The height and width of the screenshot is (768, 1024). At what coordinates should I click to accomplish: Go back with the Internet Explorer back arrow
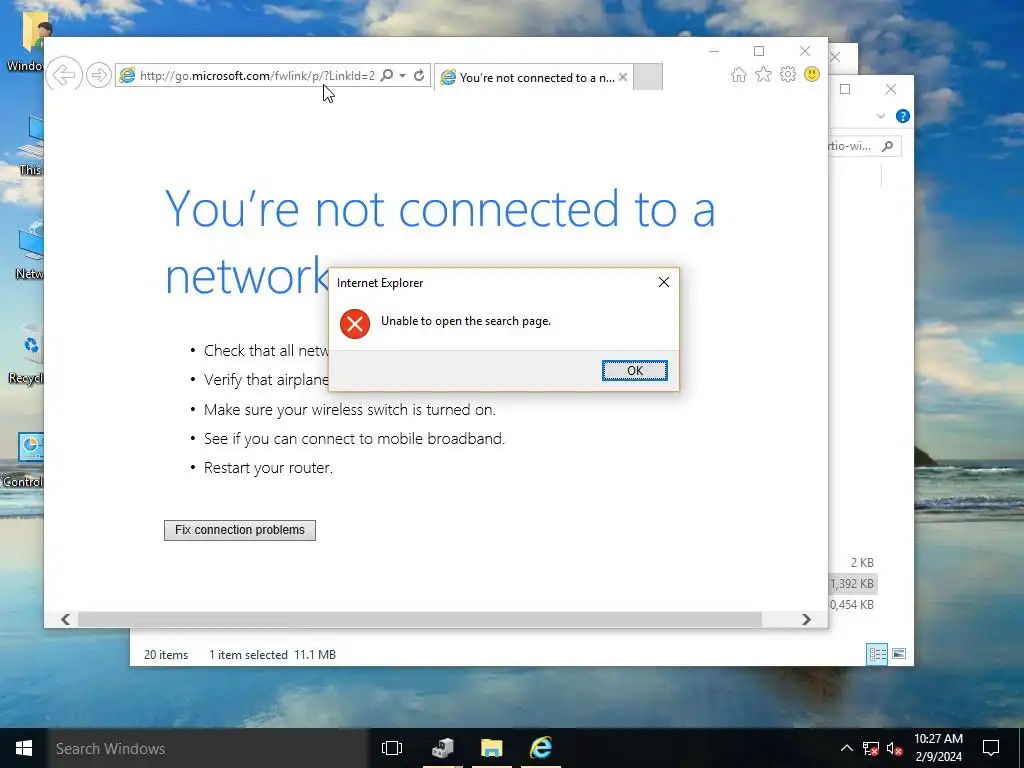tap(64, 75)
